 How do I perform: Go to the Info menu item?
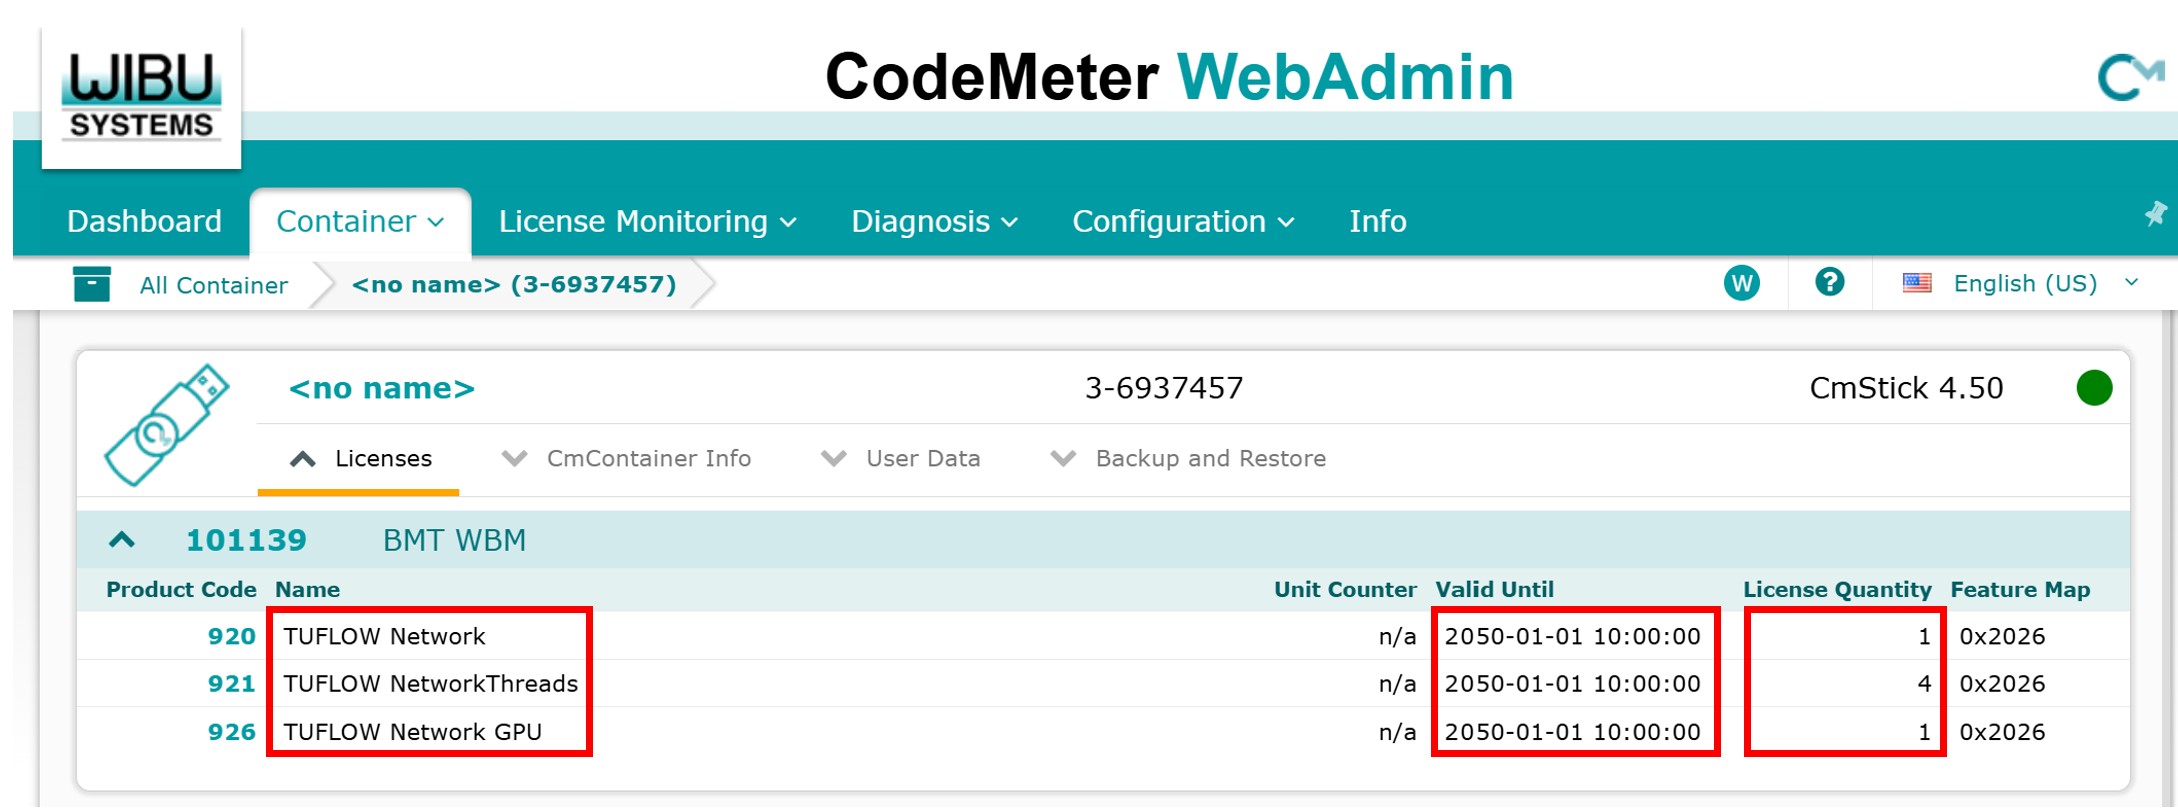(x=1377, y=221)
